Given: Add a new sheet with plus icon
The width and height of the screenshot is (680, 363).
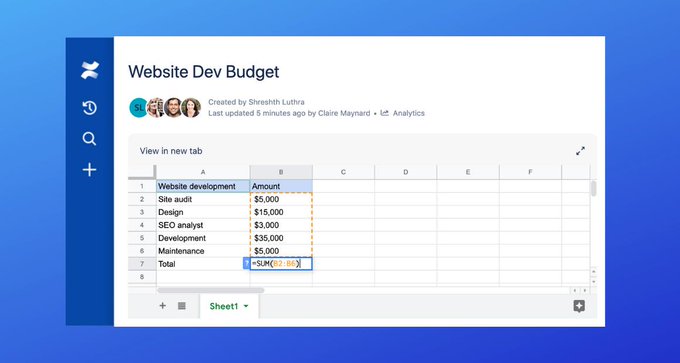Looking at the screenshot, I should tap(163, 306).
